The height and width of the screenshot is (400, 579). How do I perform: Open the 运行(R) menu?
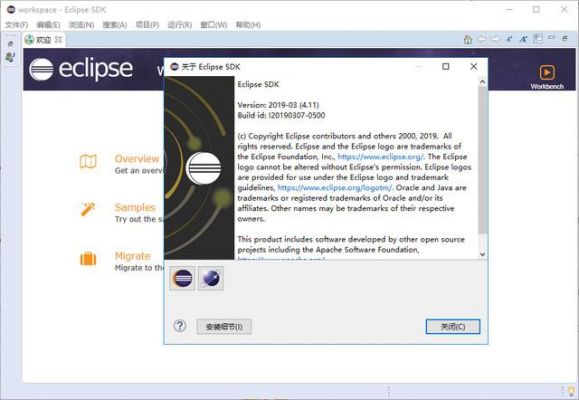180,25
